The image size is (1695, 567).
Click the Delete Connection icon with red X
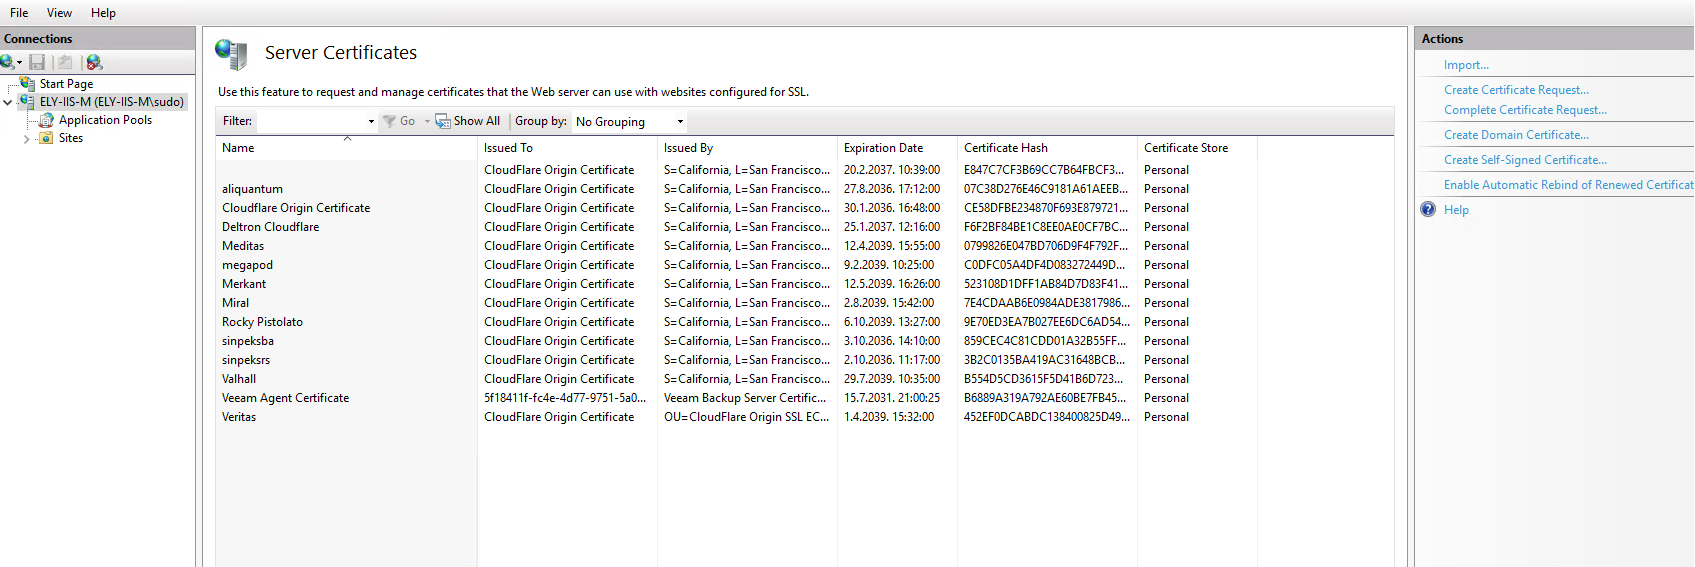(94, 62)
